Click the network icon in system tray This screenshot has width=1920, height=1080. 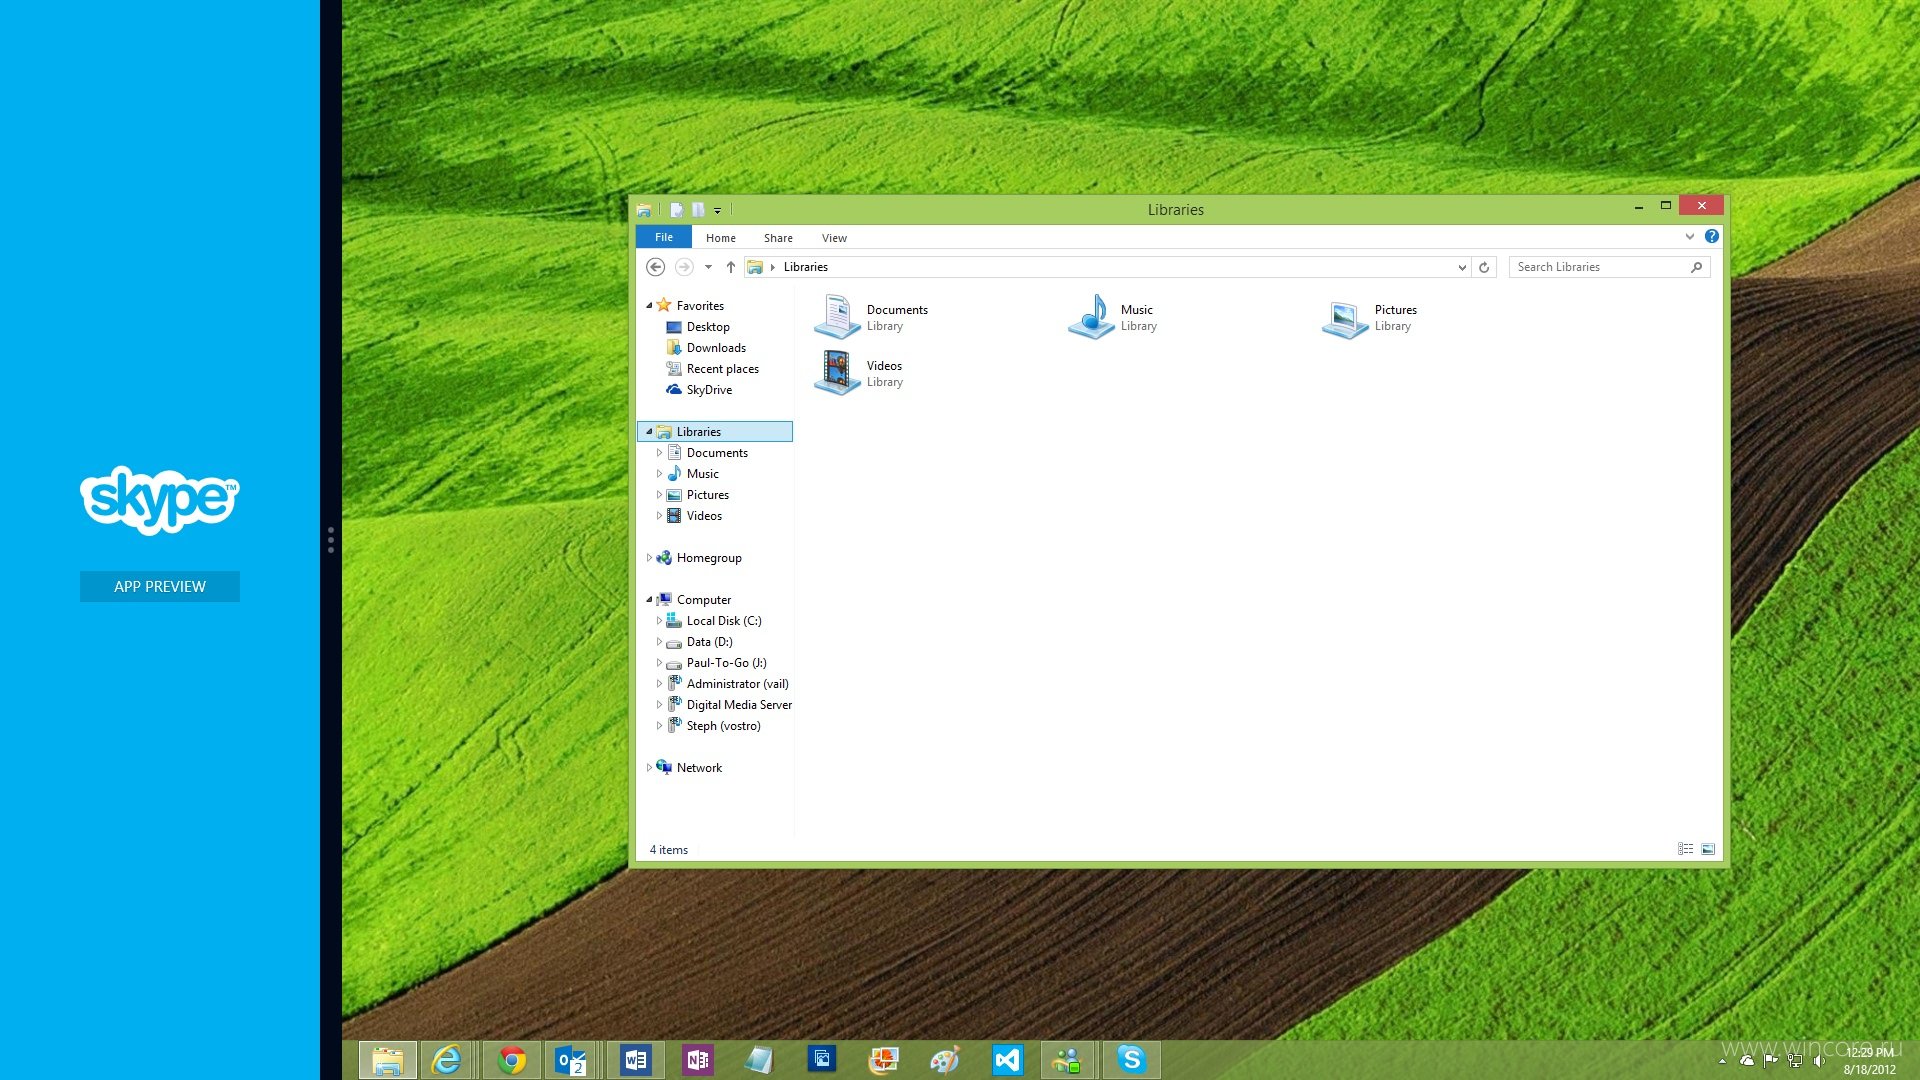(x=1795, y=1061)
